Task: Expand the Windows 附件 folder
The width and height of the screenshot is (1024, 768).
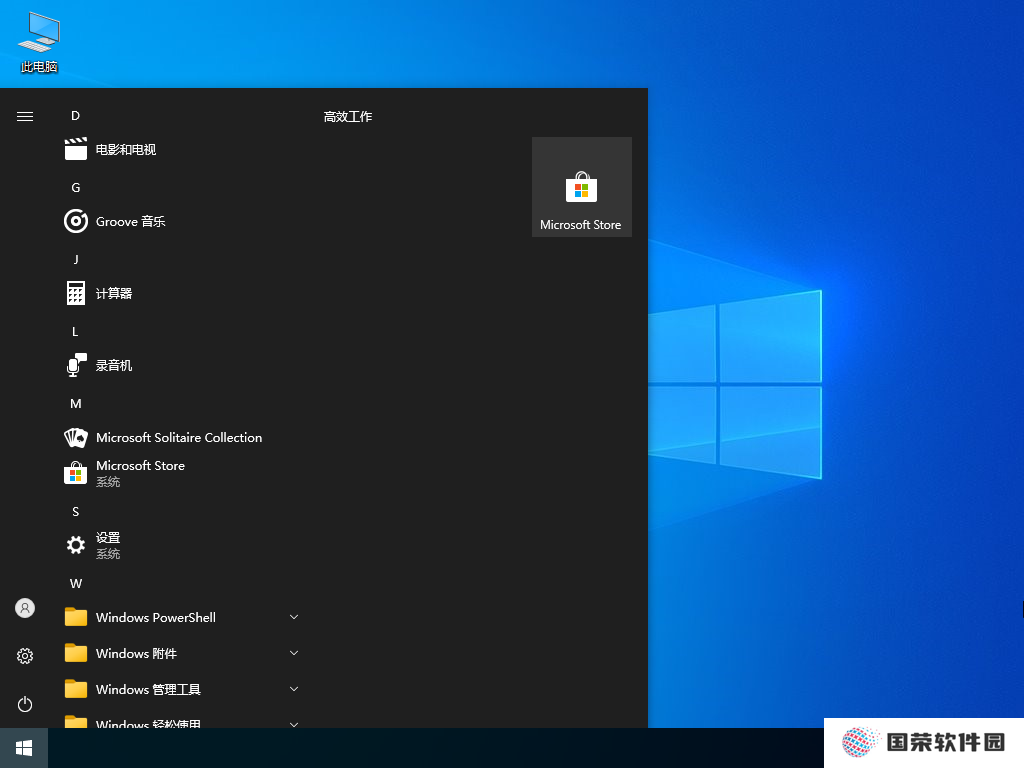Action: 182,653
